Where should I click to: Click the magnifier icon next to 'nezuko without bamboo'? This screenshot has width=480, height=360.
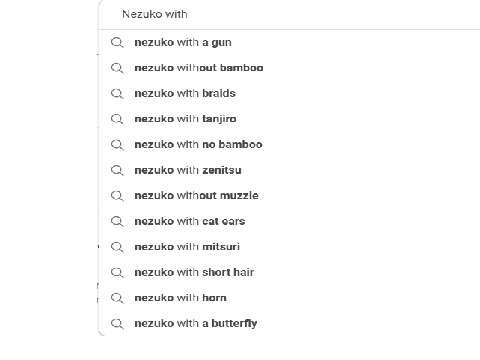click(117, 68)
